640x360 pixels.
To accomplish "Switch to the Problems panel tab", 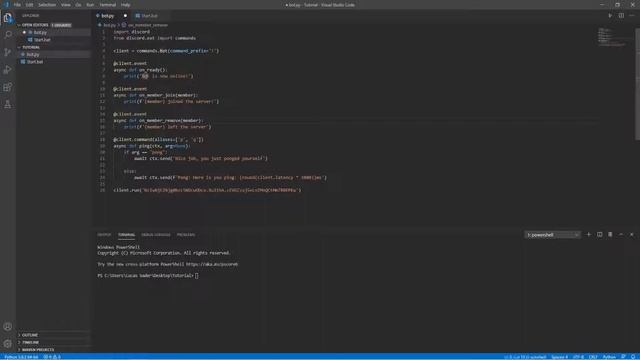I will [186, 235].
